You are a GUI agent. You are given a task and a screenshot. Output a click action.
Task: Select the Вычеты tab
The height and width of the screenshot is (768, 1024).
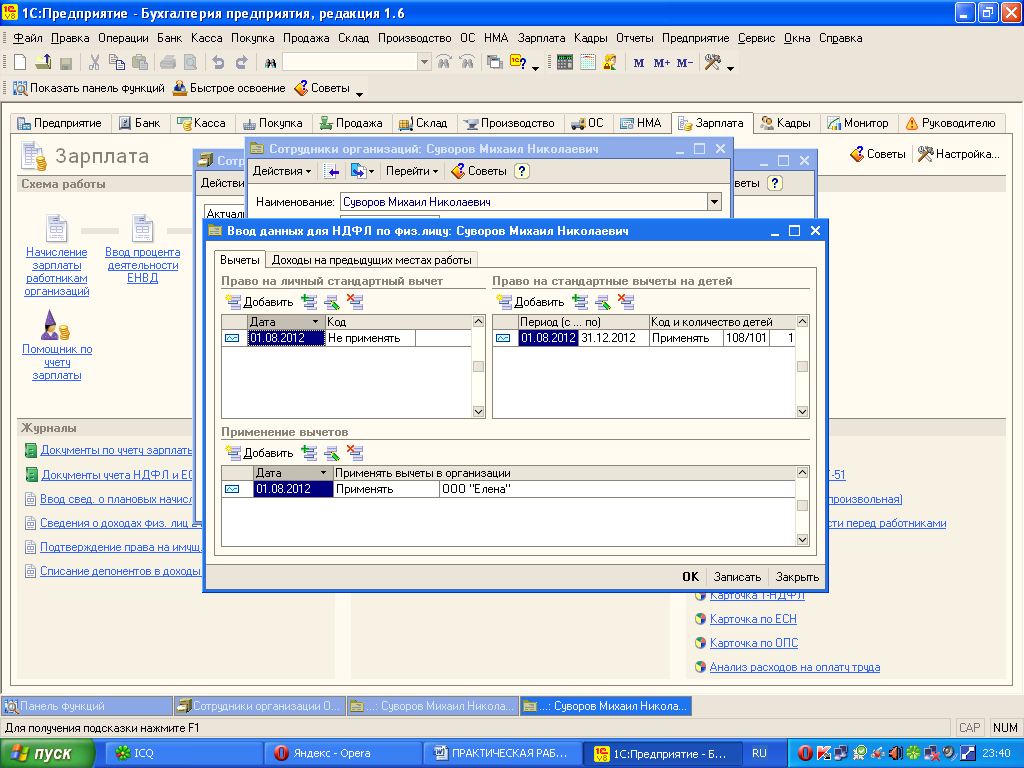240,260
